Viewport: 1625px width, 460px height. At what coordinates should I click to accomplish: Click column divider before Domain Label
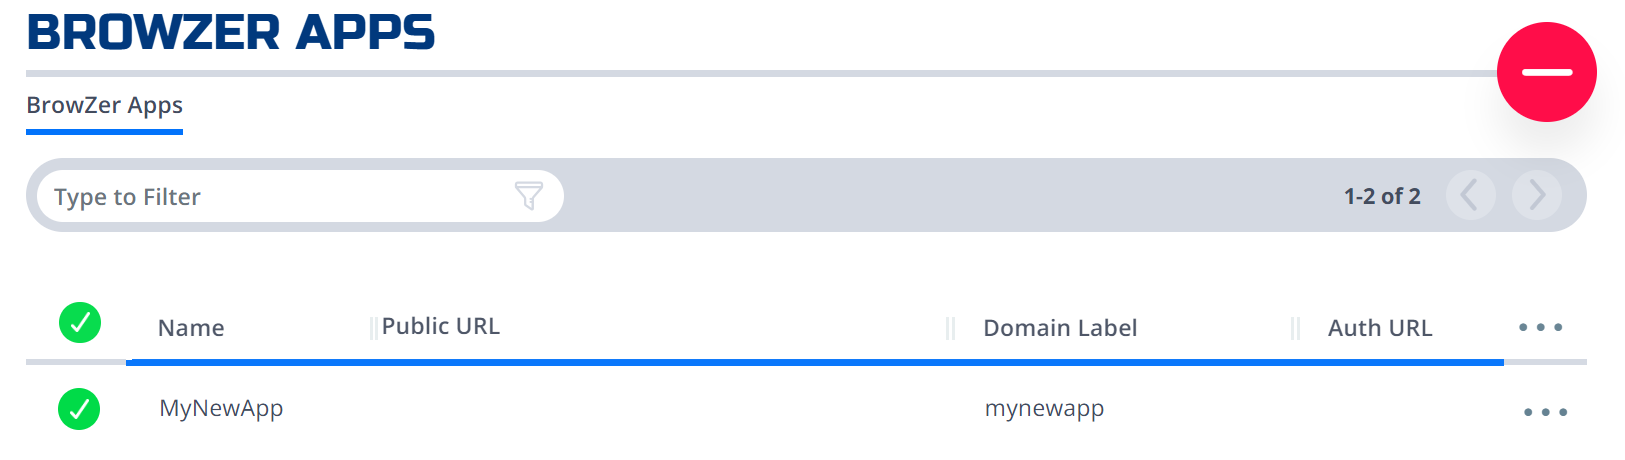click(951, 328)
